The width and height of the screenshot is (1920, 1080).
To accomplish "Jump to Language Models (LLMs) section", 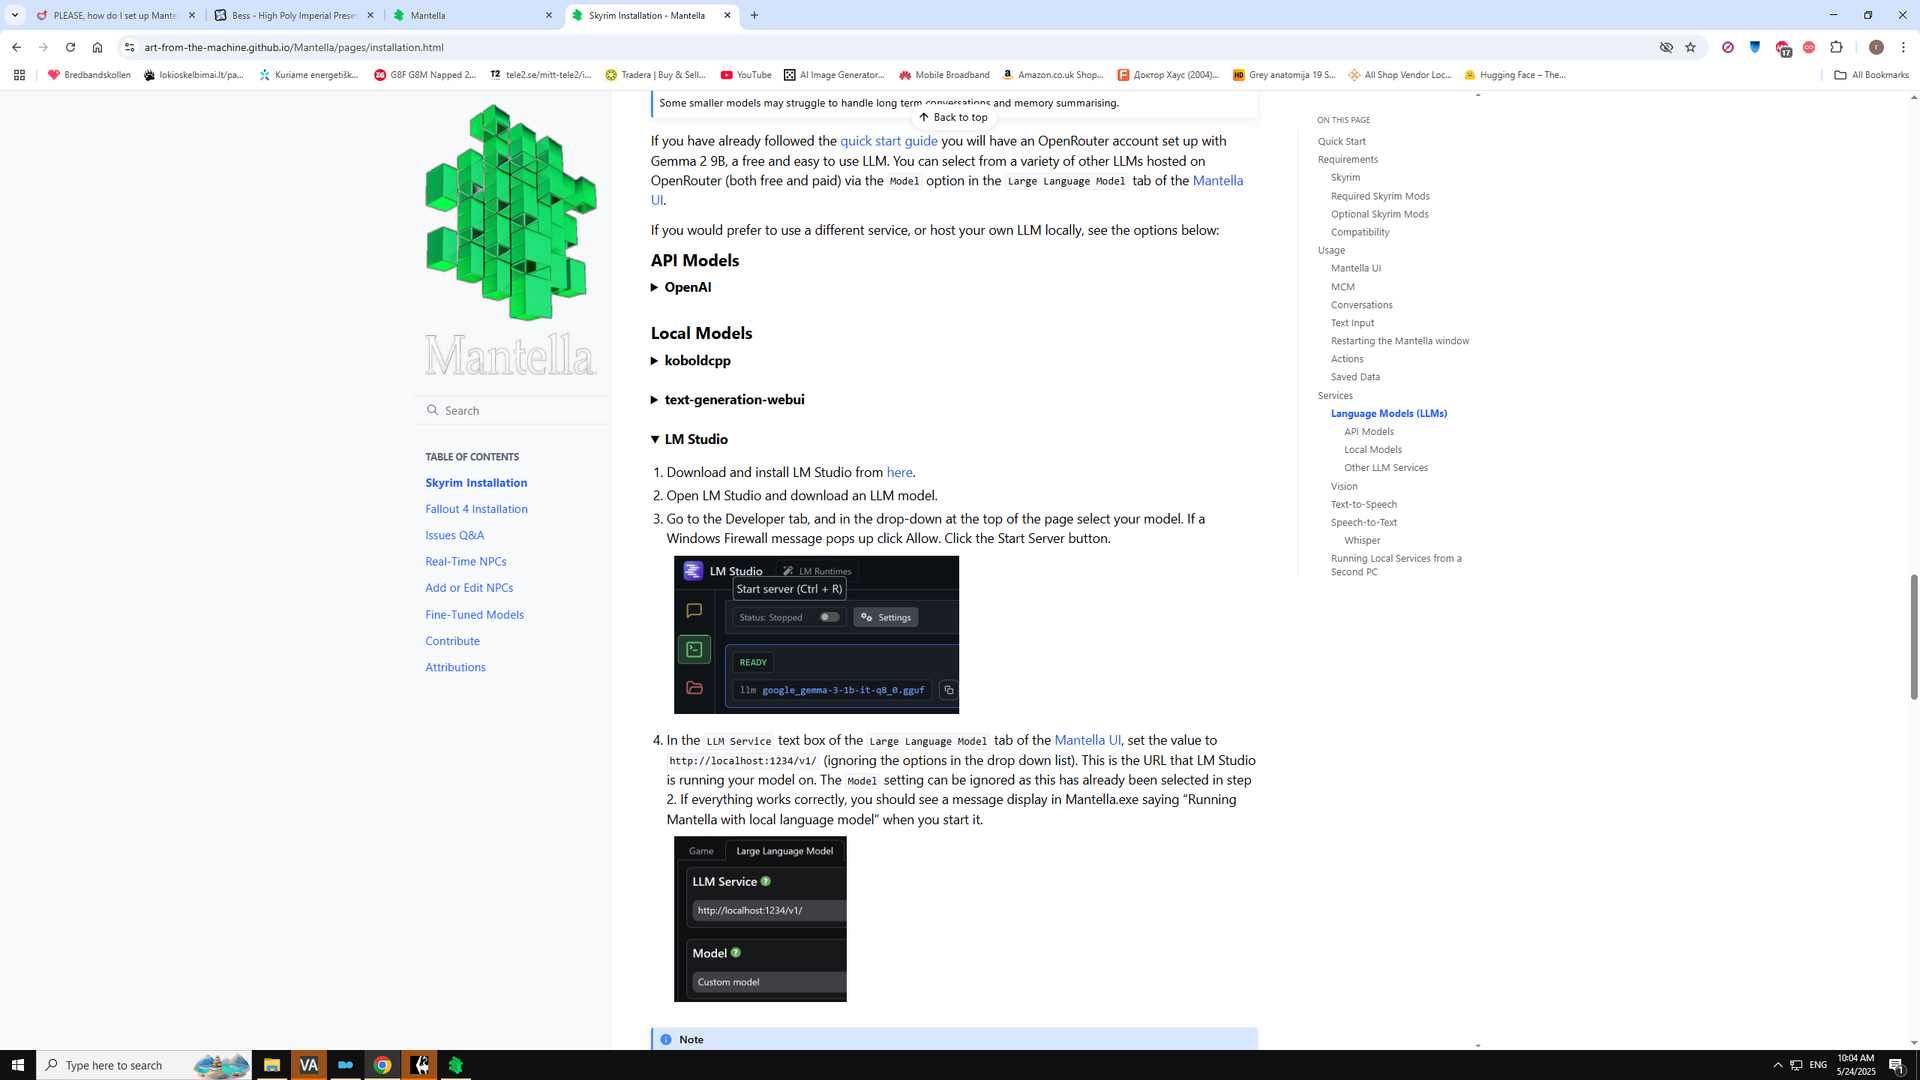I will (x=1389, y=413).
